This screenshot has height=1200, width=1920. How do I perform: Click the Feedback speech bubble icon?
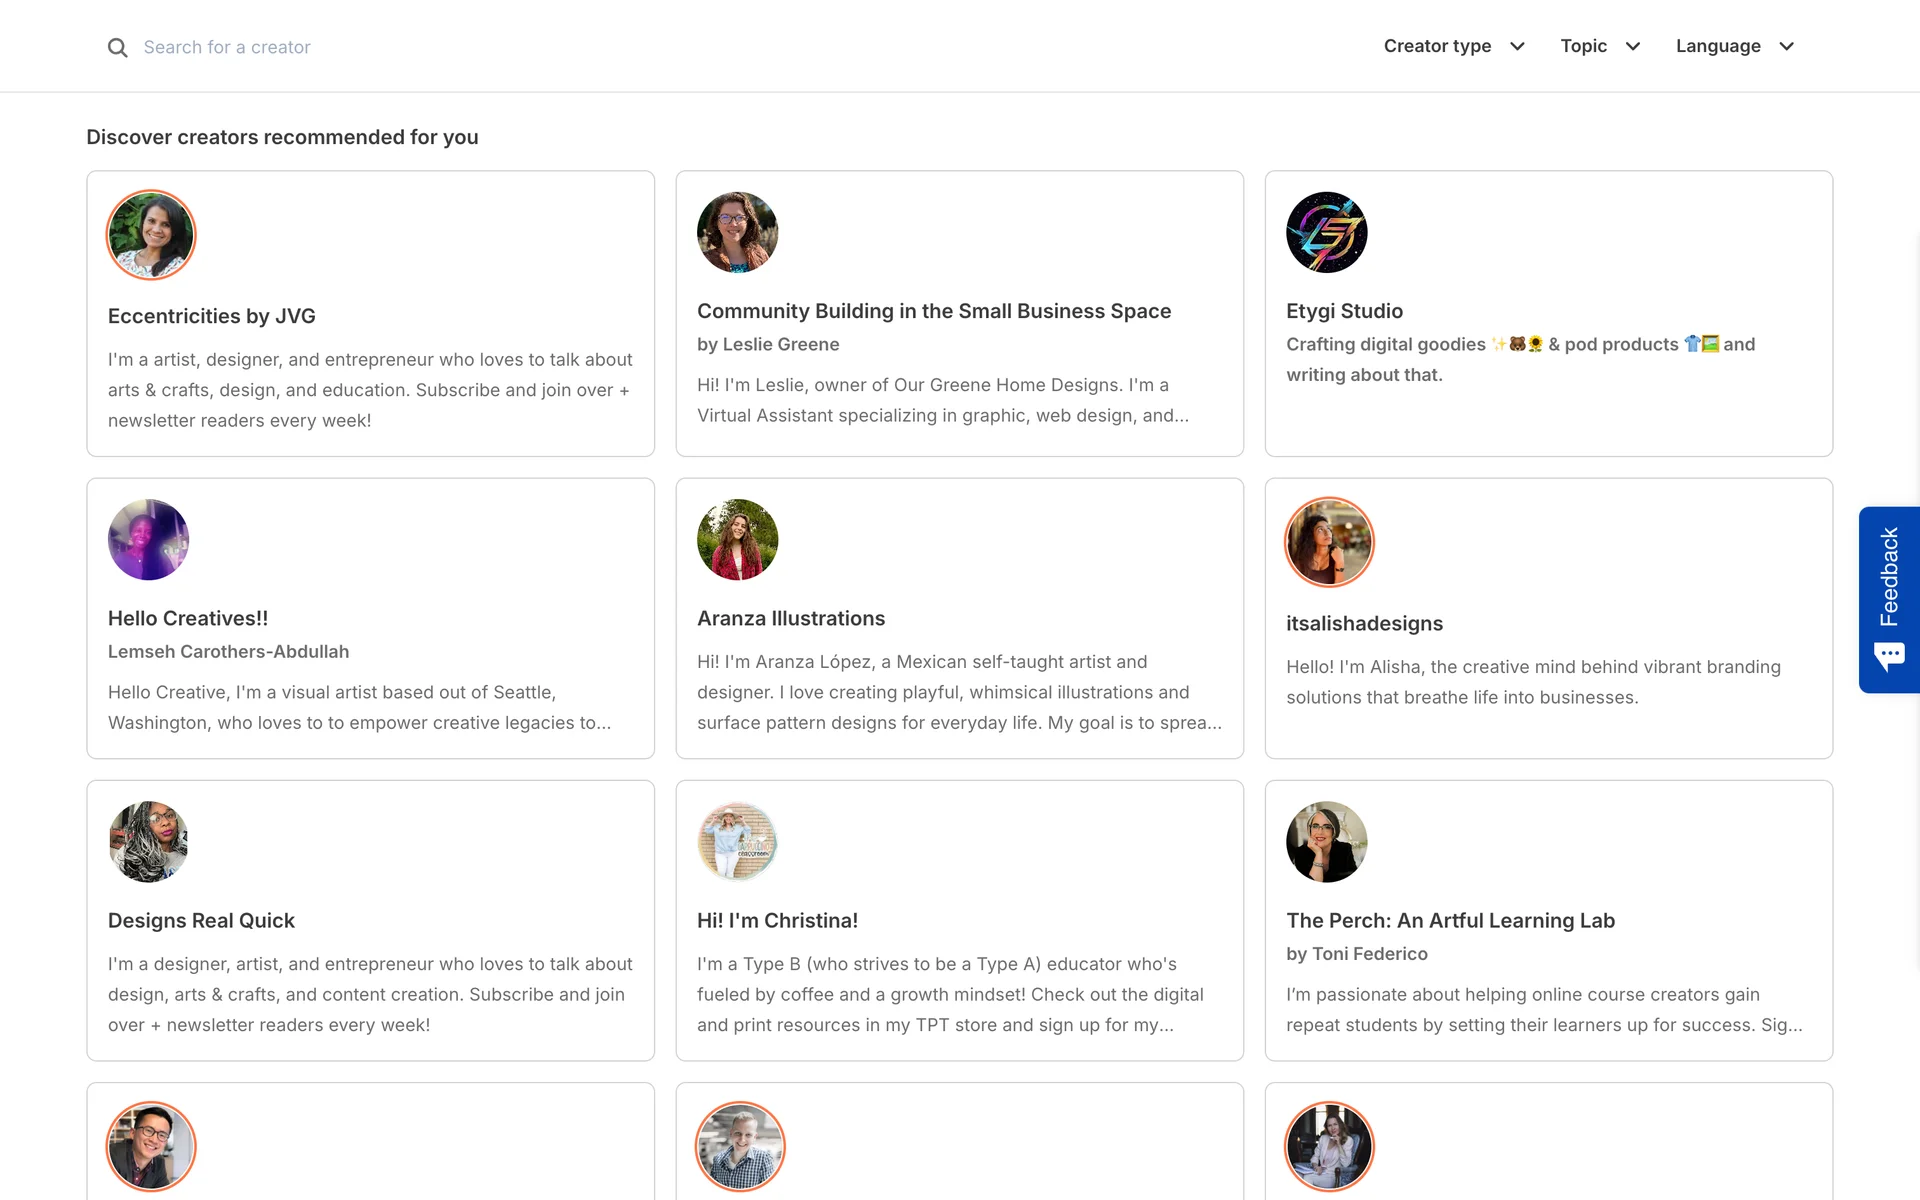pos(1889,657)
